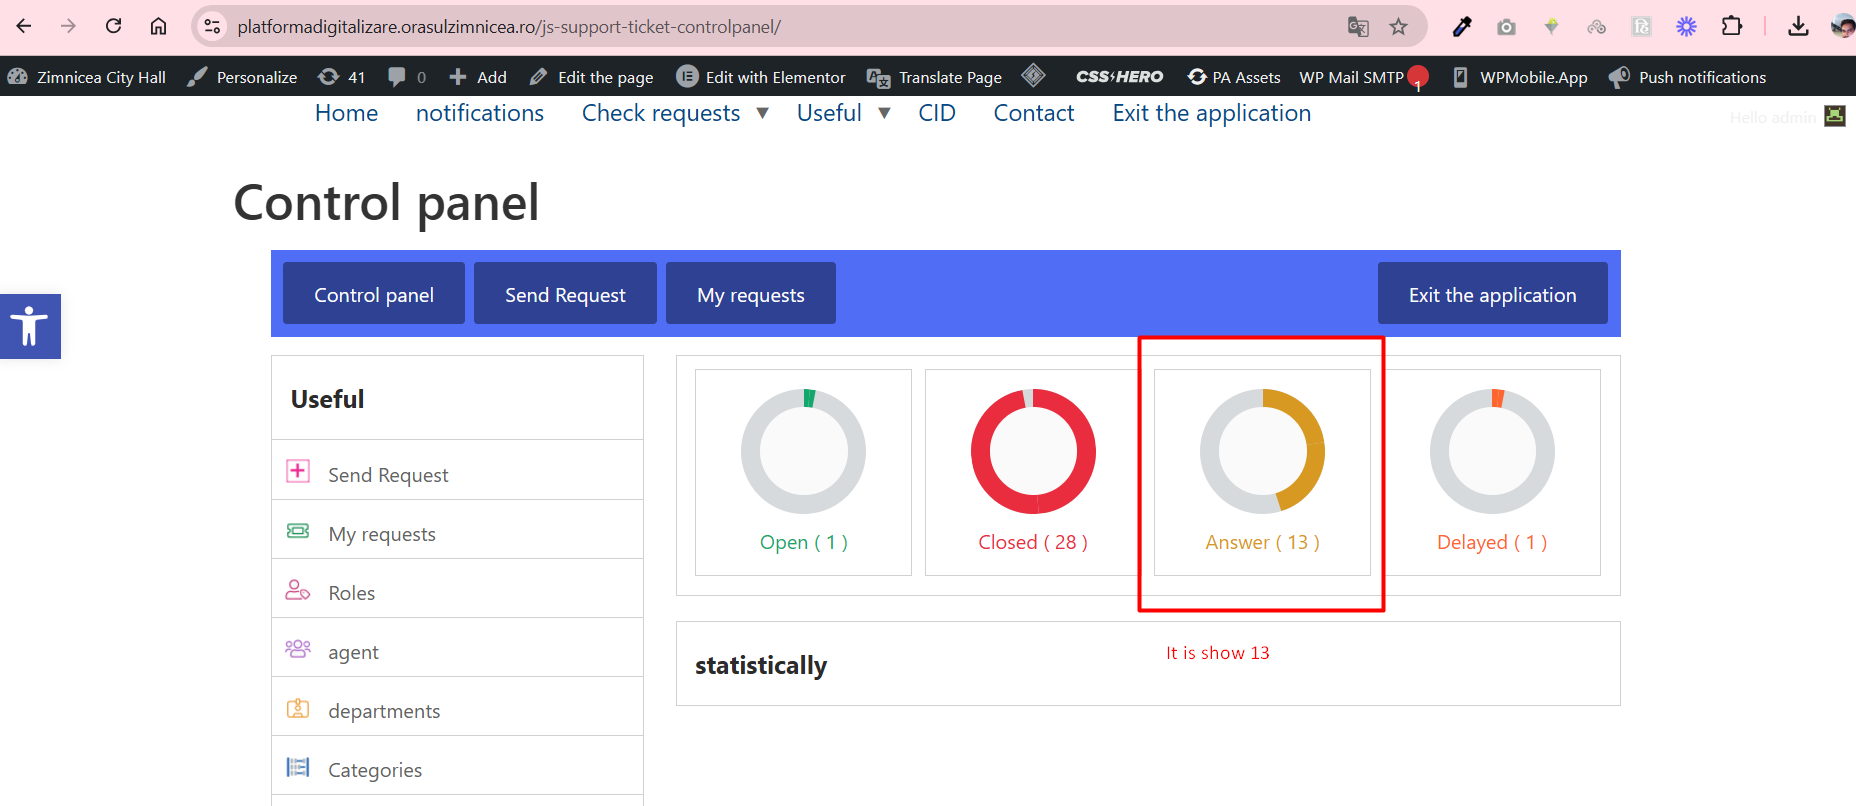Open the eyedropper color picker extension
Image resolution: width=1856 pixels, height=806 pixels.
point(1462,27)
